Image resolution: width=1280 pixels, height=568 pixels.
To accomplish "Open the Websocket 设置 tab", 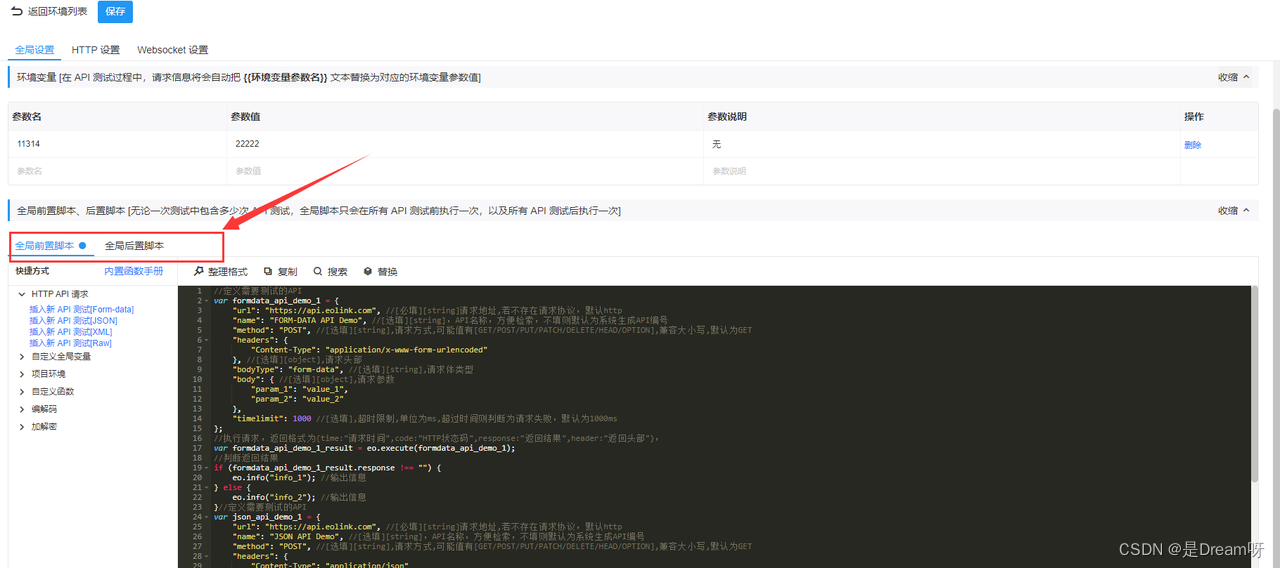I will tap(173, 50).
